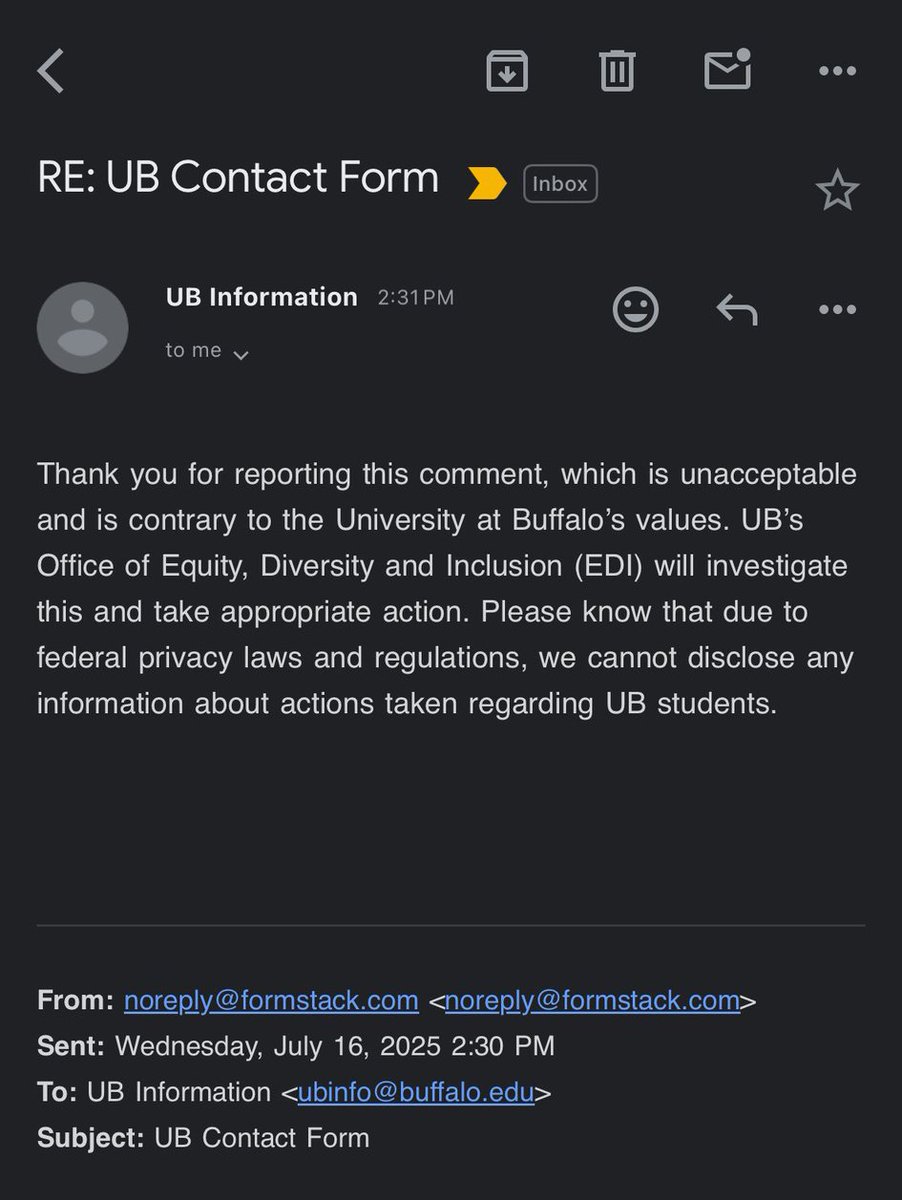Add emoji reaction with the smiley icon
The image size is (902, 1200).
(636, 310)
